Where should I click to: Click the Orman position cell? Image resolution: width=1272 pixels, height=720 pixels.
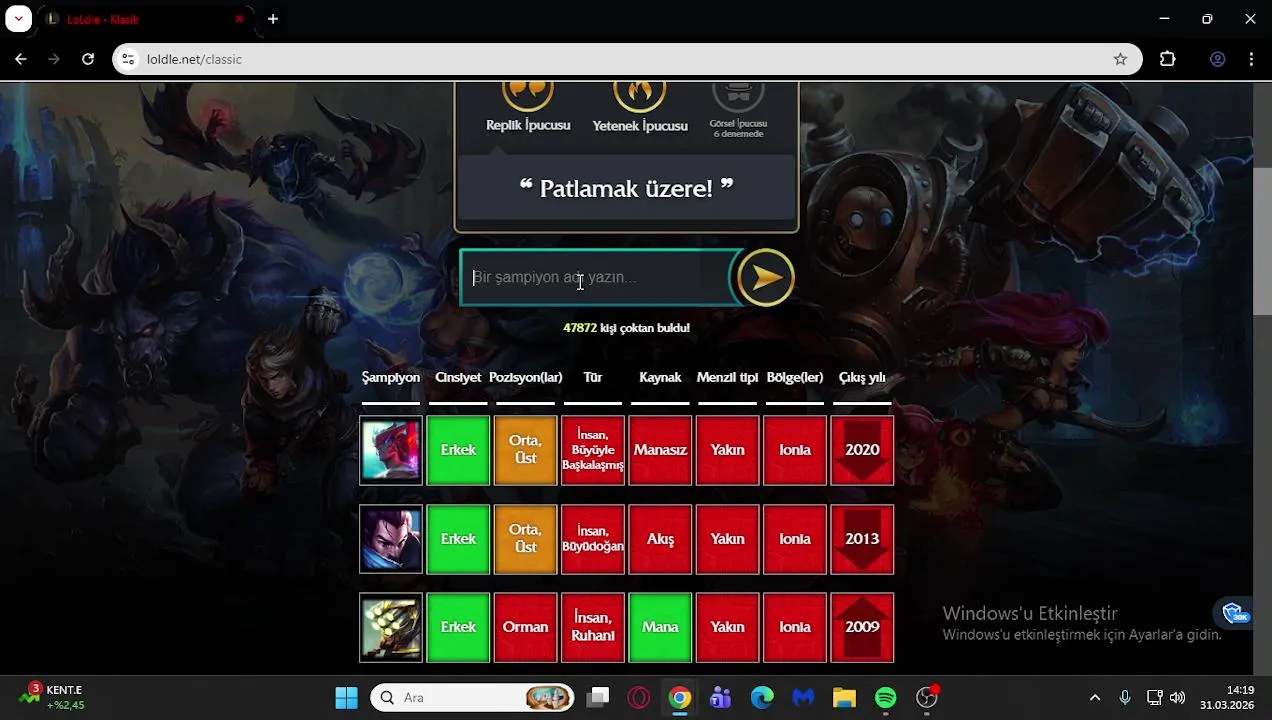[525, 627]
